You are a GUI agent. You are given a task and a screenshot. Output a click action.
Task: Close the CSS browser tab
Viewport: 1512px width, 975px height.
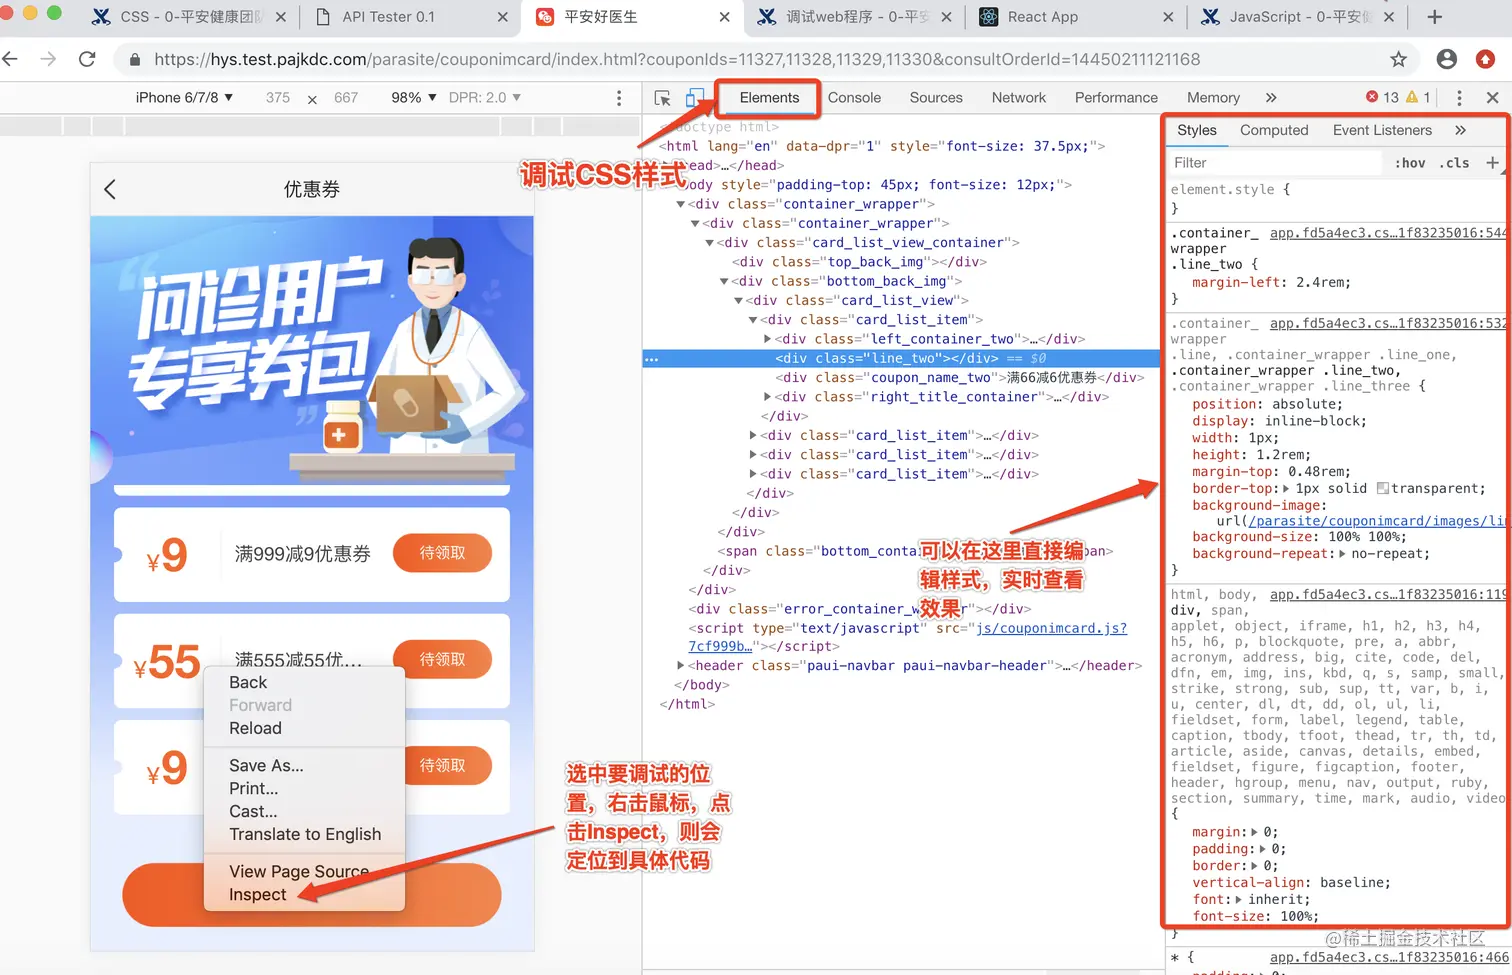280,17
